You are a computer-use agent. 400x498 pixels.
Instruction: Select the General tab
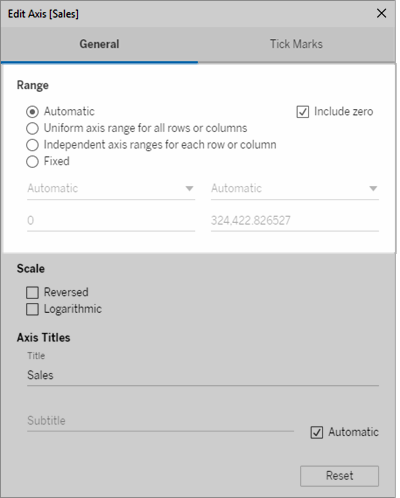pyautogui.click(x=99, y=44)
